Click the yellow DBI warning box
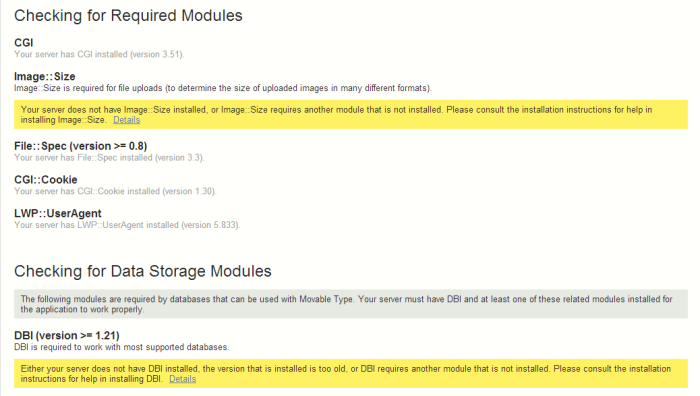 351,373
